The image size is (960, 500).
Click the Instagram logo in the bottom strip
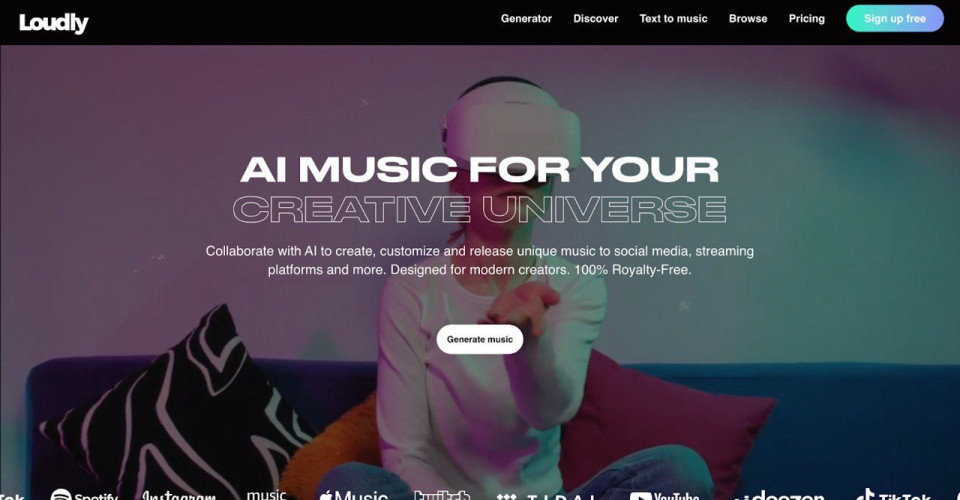[x=179, y=495]
